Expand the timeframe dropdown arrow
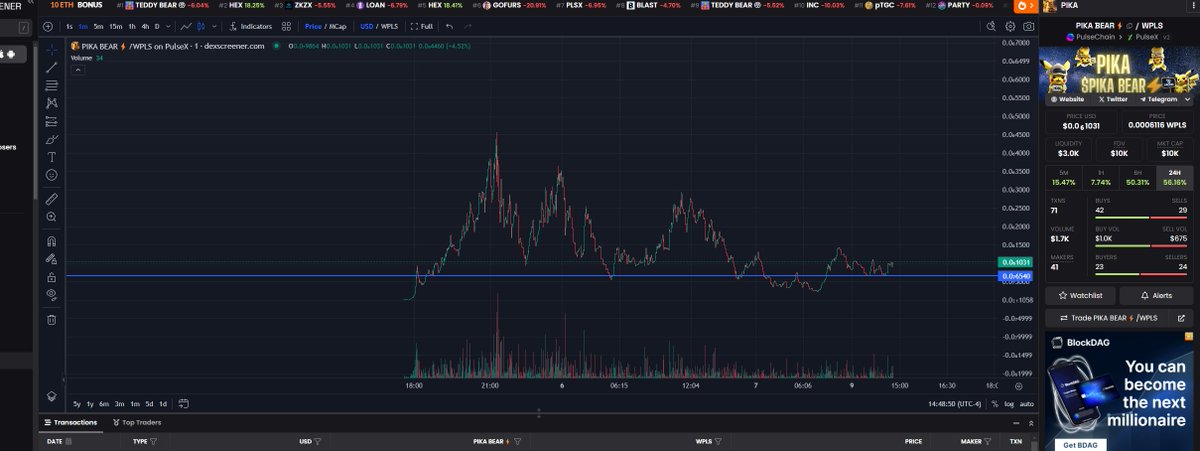1200x451 pixels. point(168,26)
